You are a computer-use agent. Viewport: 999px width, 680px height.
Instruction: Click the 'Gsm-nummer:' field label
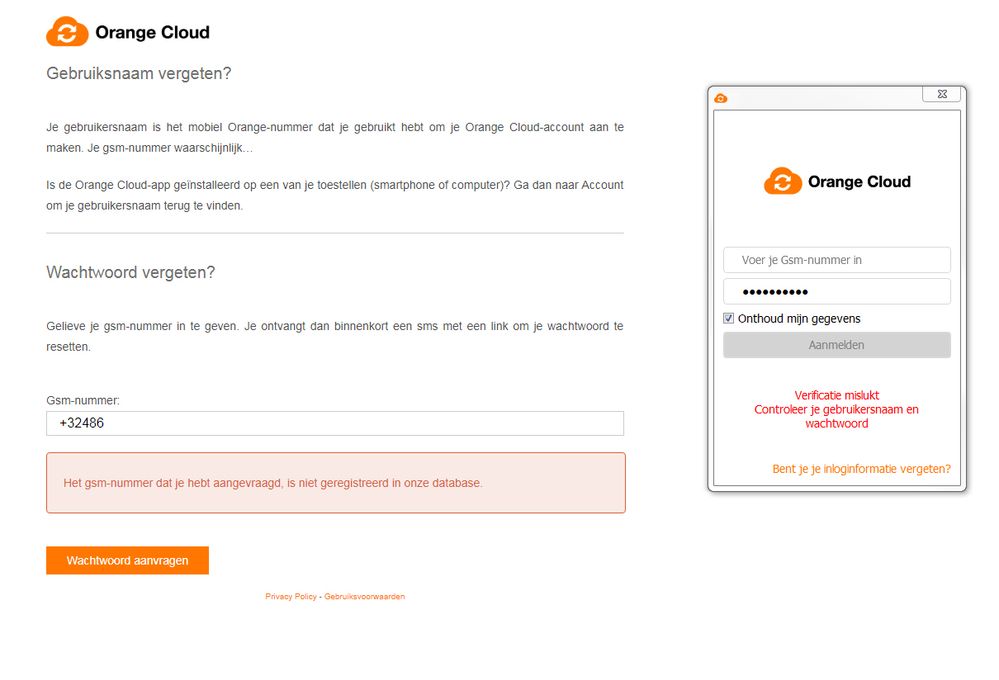[83, 400]
